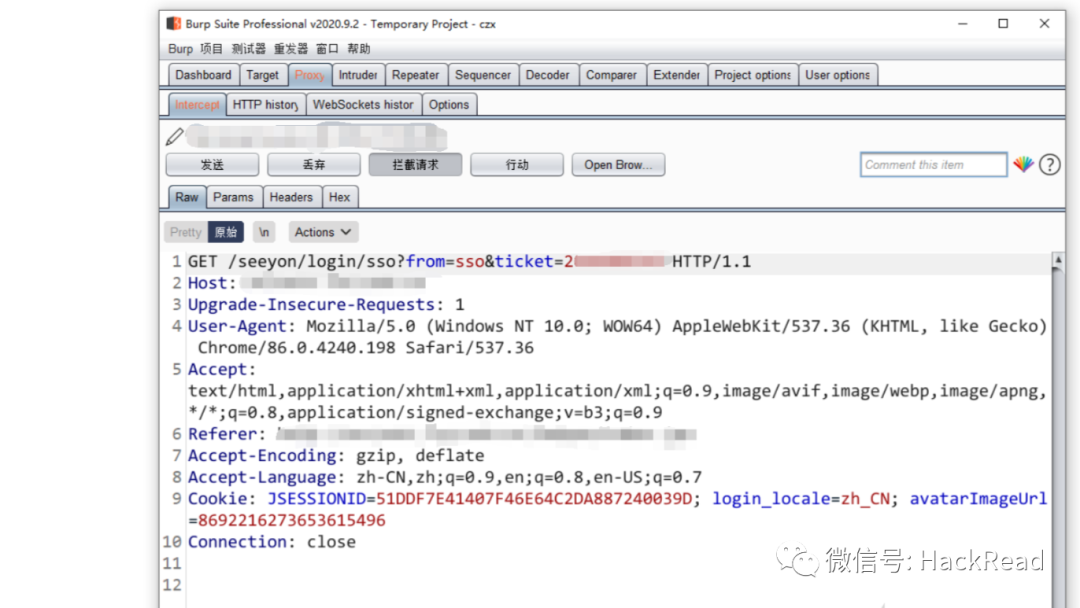Click the avatarImageUrl value 8692216273653615496

[x=291, y=520]
